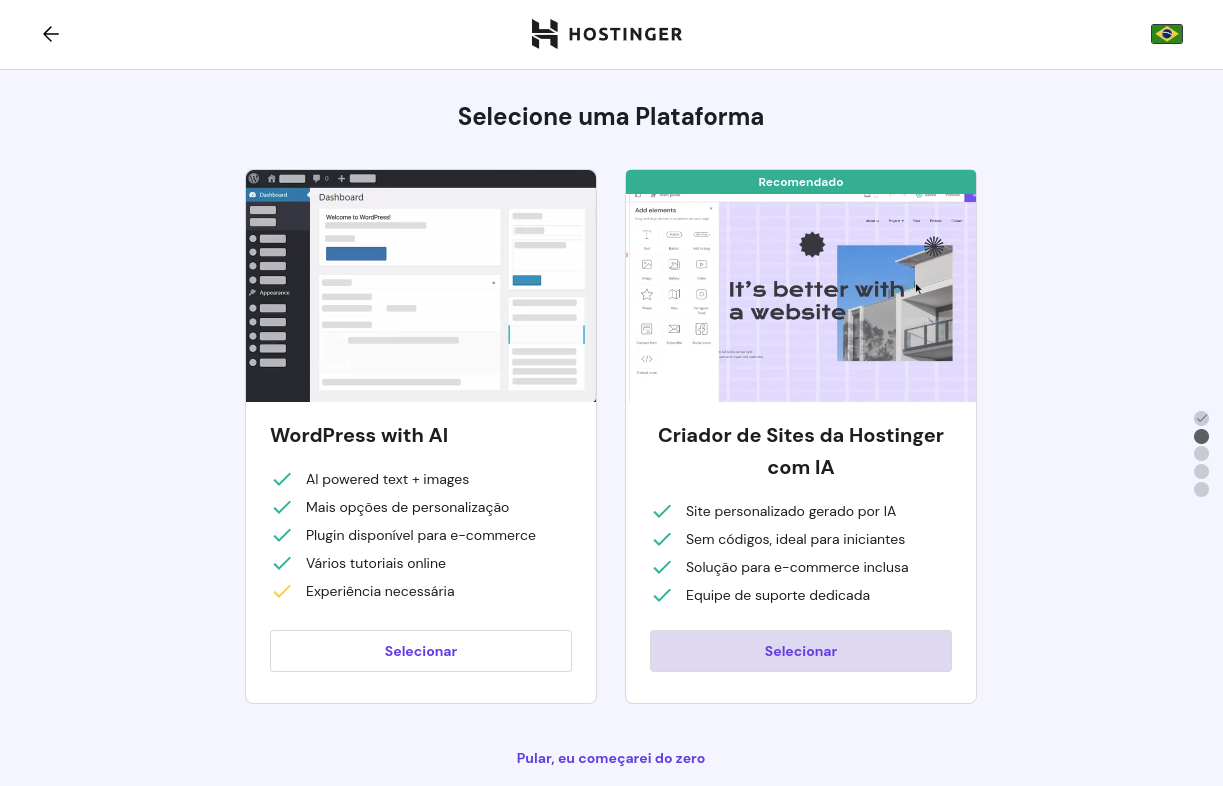The width and height of the screenshot is (1223, 786).
Task: Click the yellow check beside 'Experiência necessária'
Action: [282, 591]
